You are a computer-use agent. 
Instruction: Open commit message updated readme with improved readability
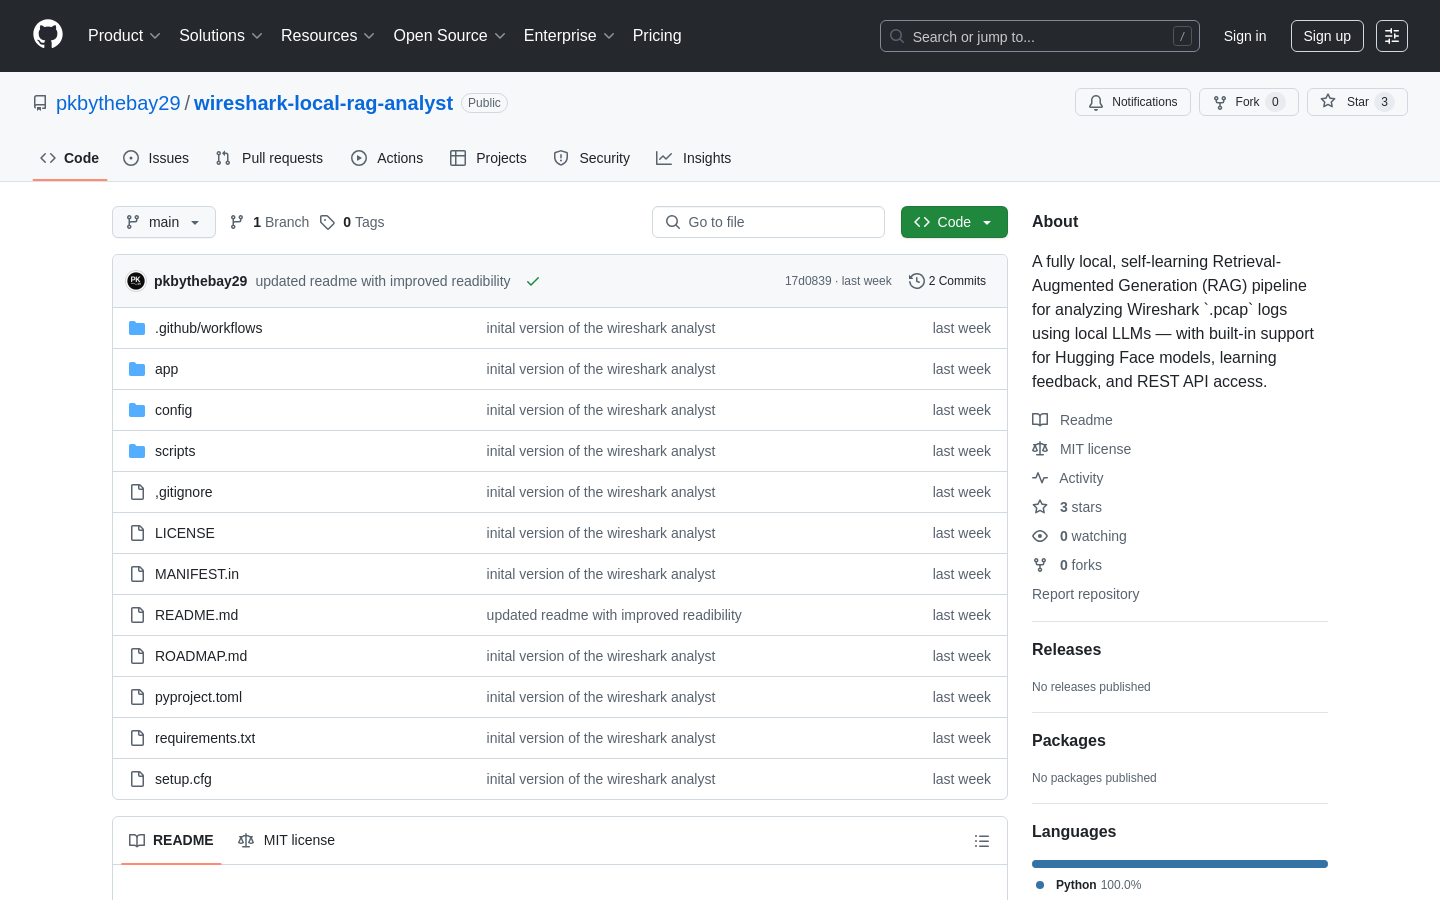[382, 281]
